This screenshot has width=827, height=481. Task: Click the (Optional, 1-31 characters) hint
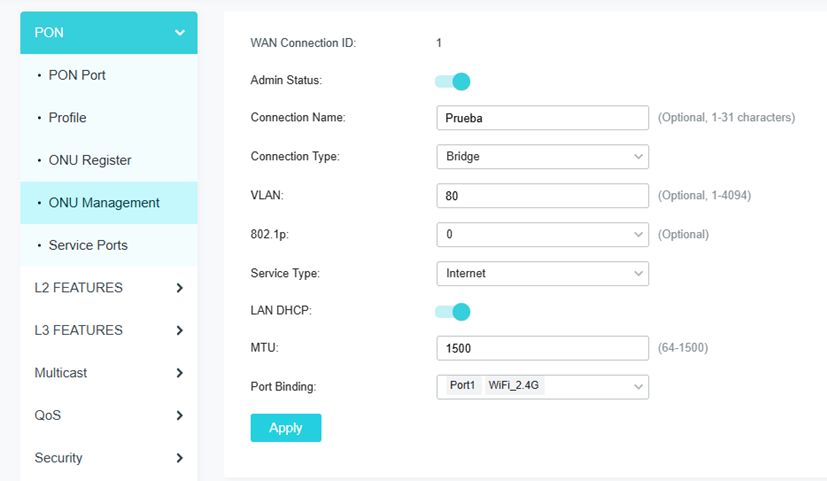pos(726,118)
